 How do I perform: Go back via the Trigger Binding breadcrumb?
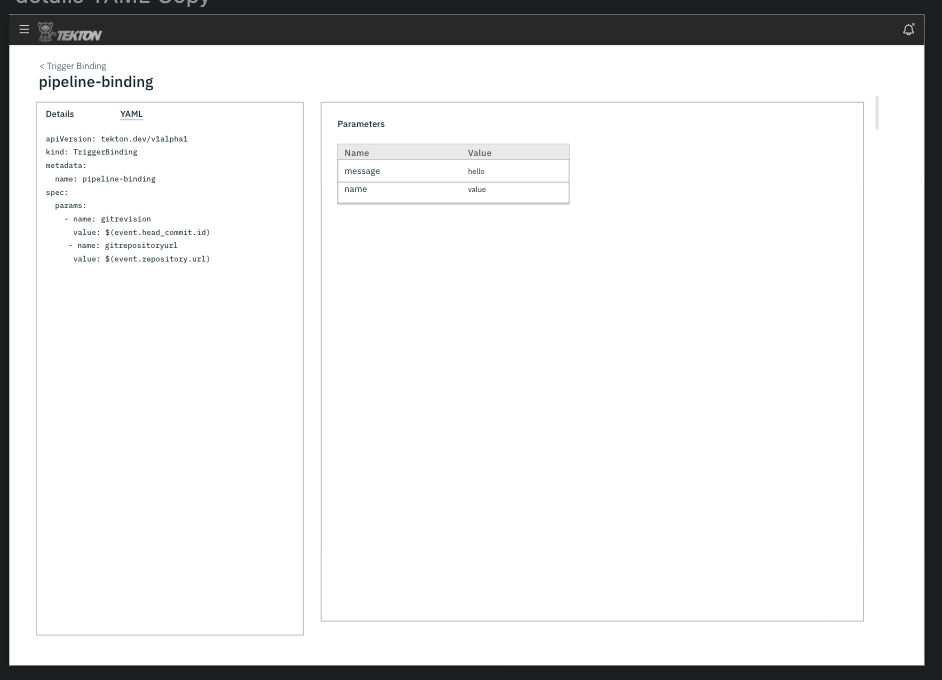(x=72, y=65)
